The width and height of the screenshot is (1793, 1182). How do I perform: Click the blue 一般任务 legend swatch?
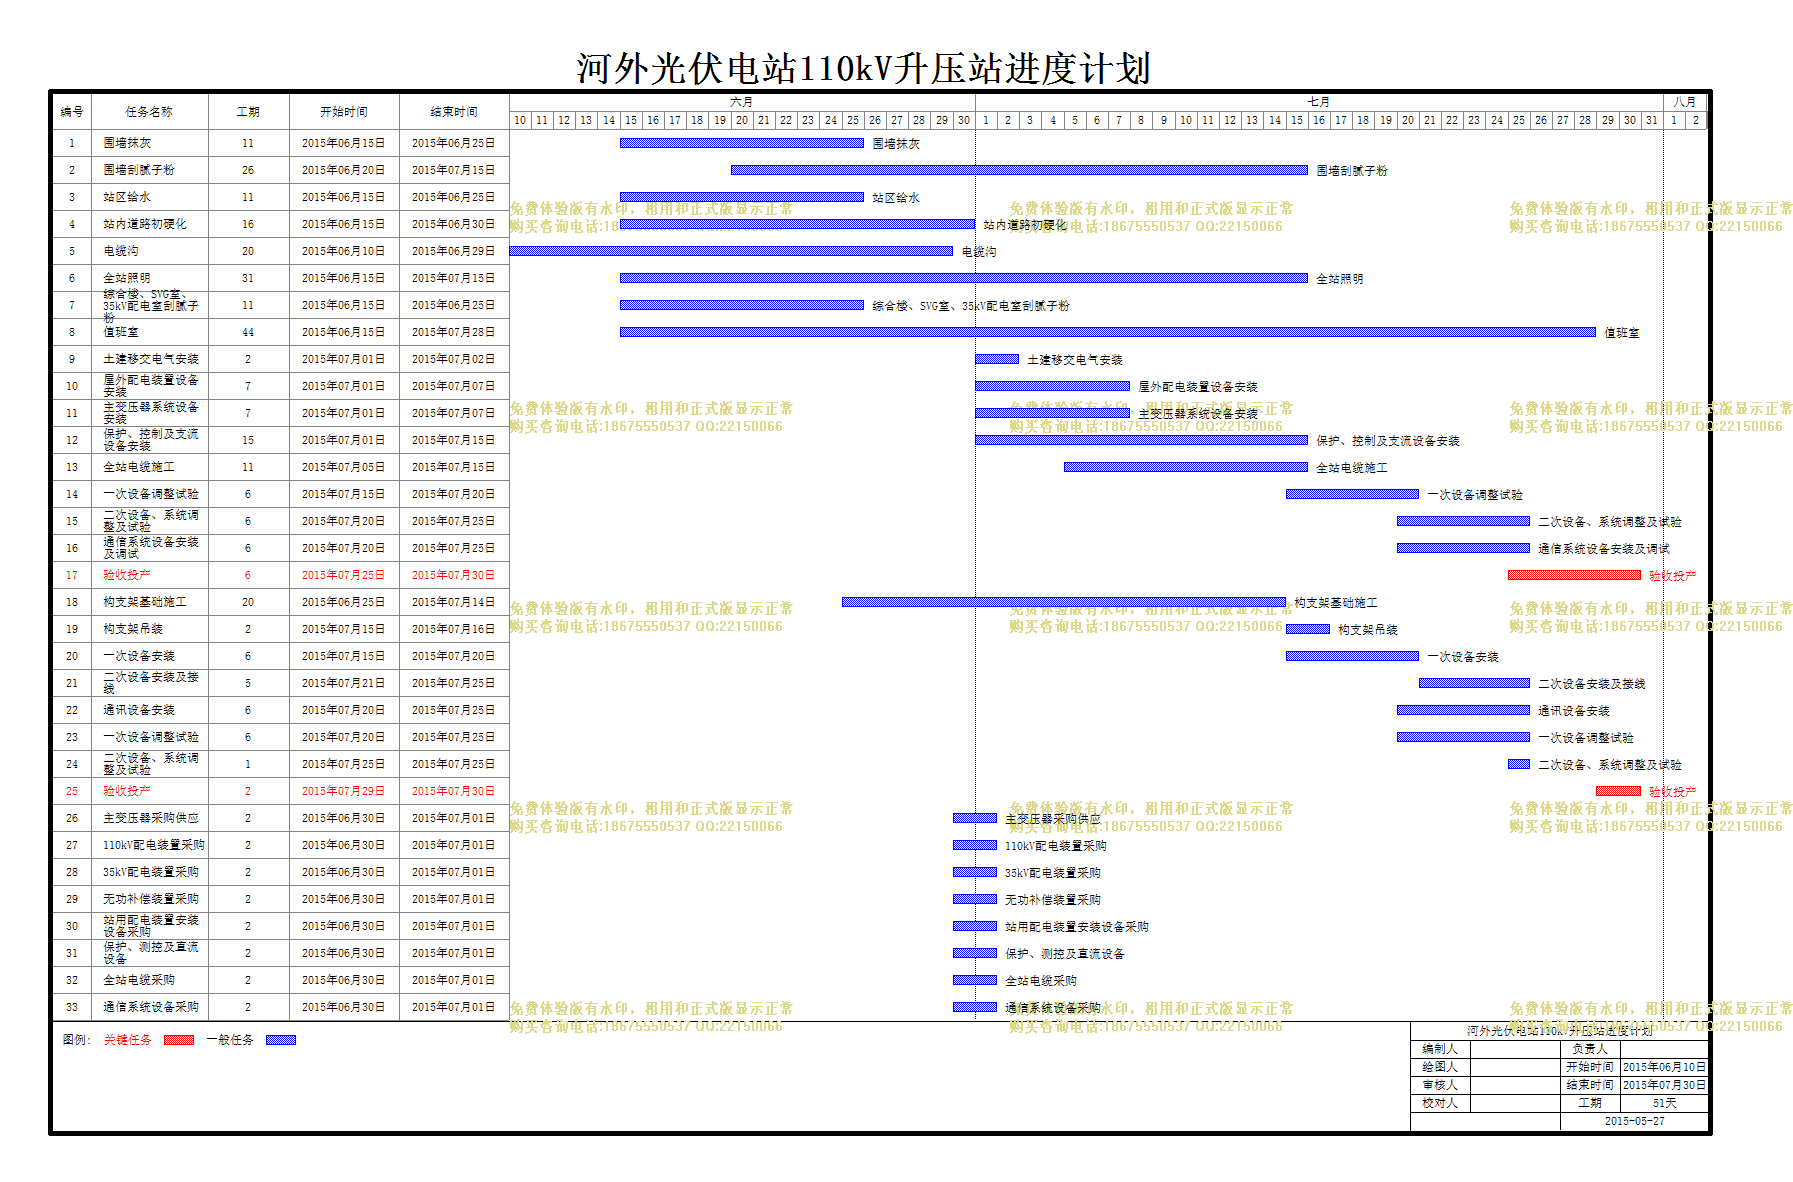[281, 1040]
